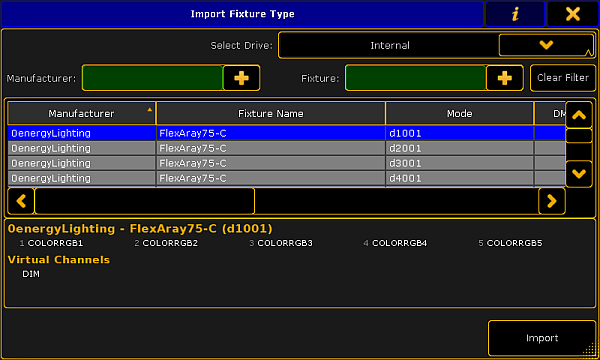This screenshot has width=600, height=360.
Task: Open the Internal drive selection box
Action: tap(390, 45)
